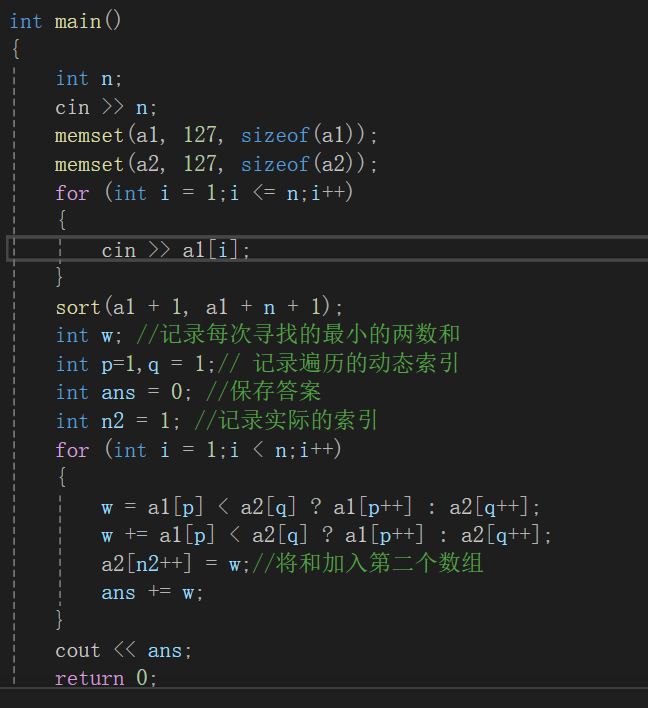Click the 'cout << ans;' output statement
648x708 pixels.
[x=124, y=651]
